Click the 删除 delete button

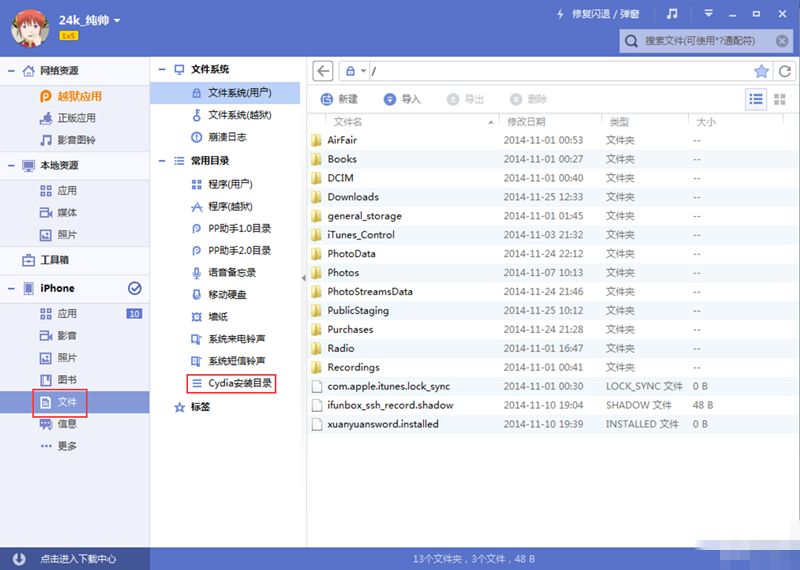[x=528, y=99]
